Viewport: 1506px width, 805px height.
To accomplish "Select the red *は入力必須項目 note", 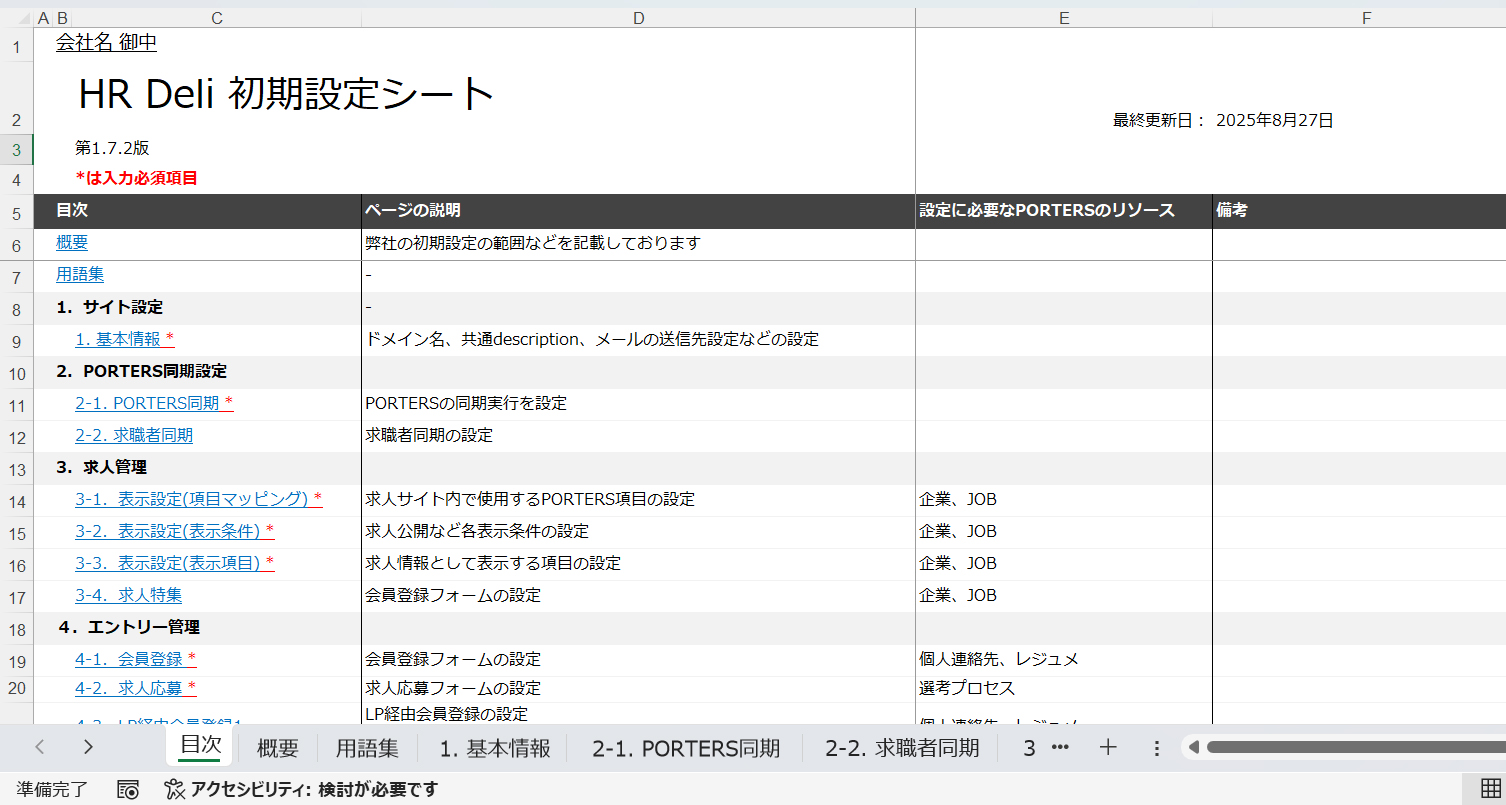I will [136, 178].
